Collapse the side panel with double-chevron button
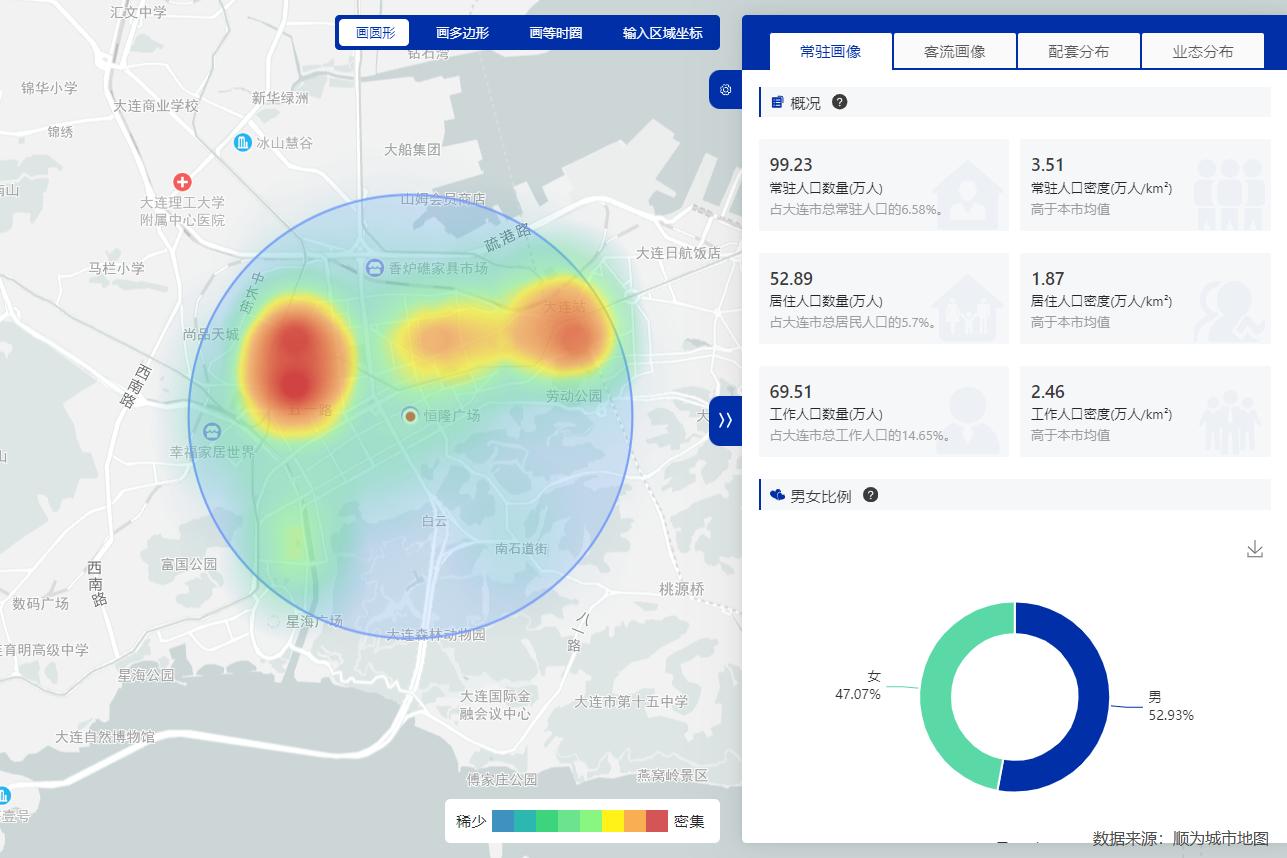 725,420
